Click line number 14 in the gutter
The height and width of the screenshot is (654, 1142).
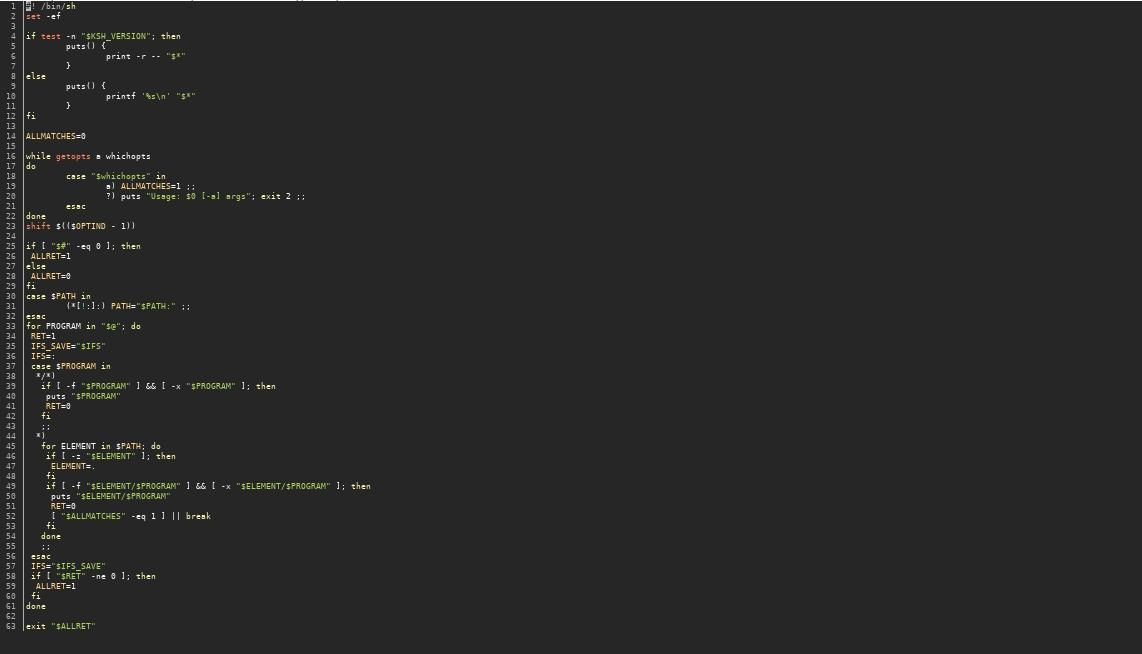[11, 136]
